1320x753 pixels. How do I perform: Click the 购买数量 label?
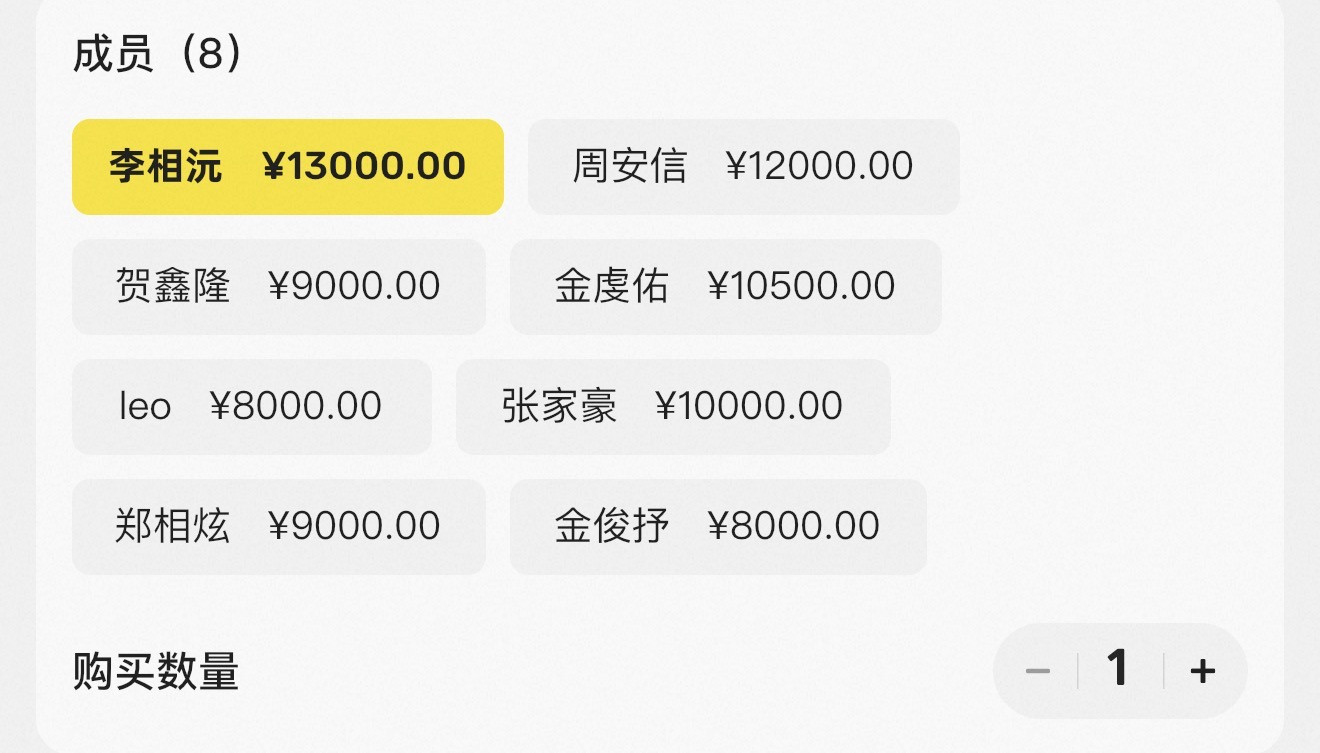[156, 672]
